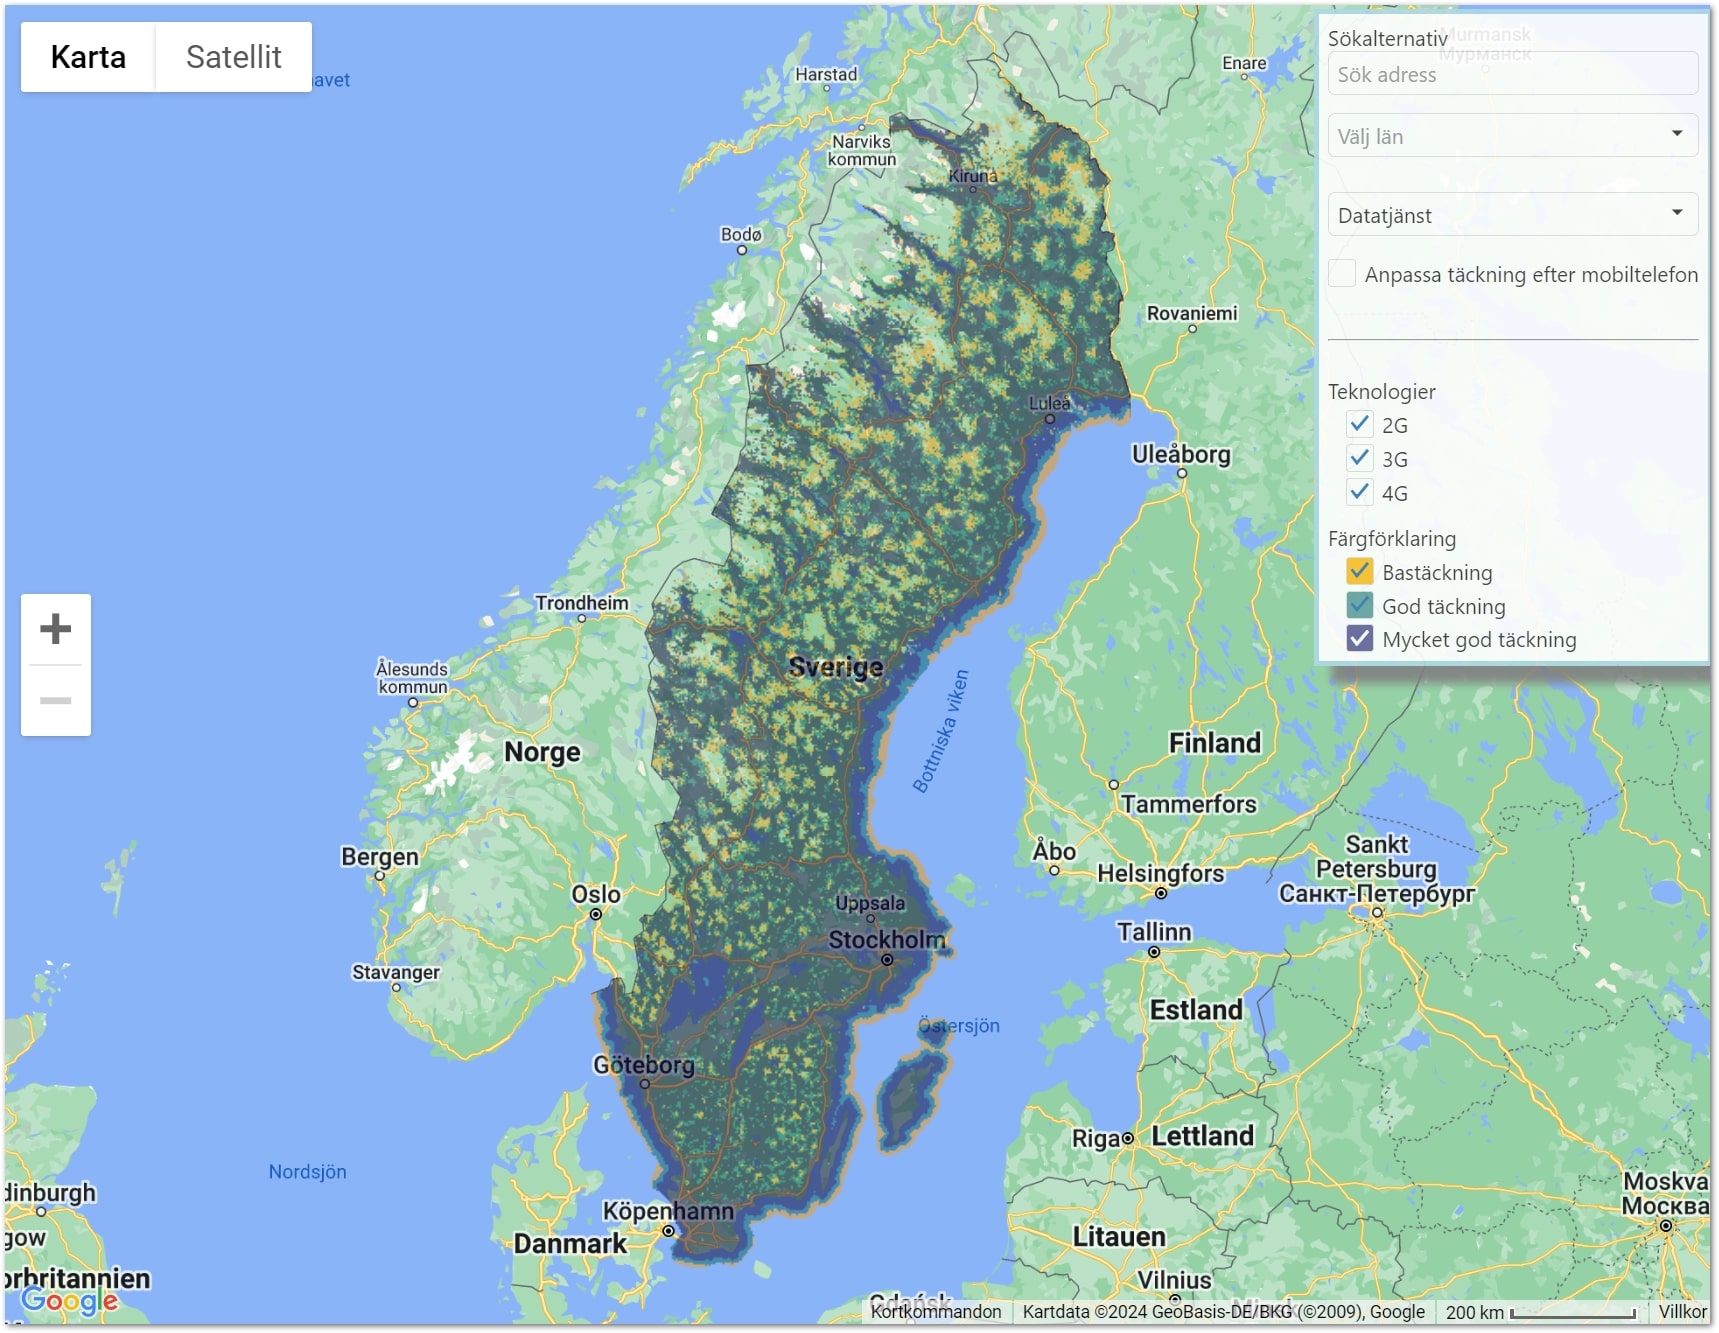The height and width of the screenshot is (1333, 1719).
Task: Click the Harstad city label
Action: (x=826, y=74)
